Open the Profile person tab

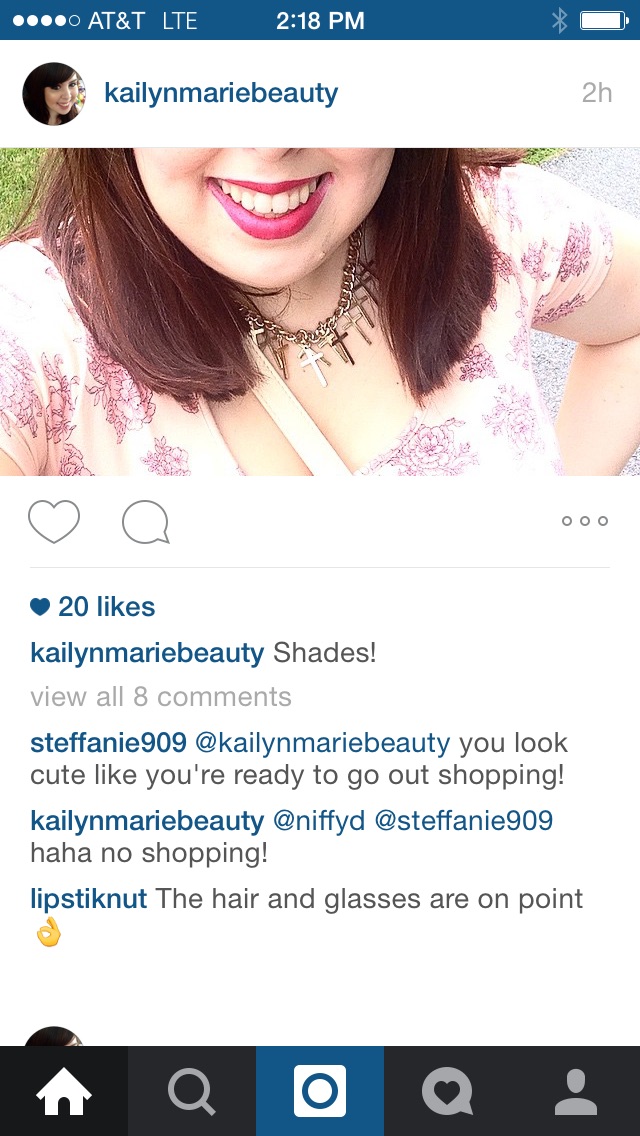pos(576,1091)
